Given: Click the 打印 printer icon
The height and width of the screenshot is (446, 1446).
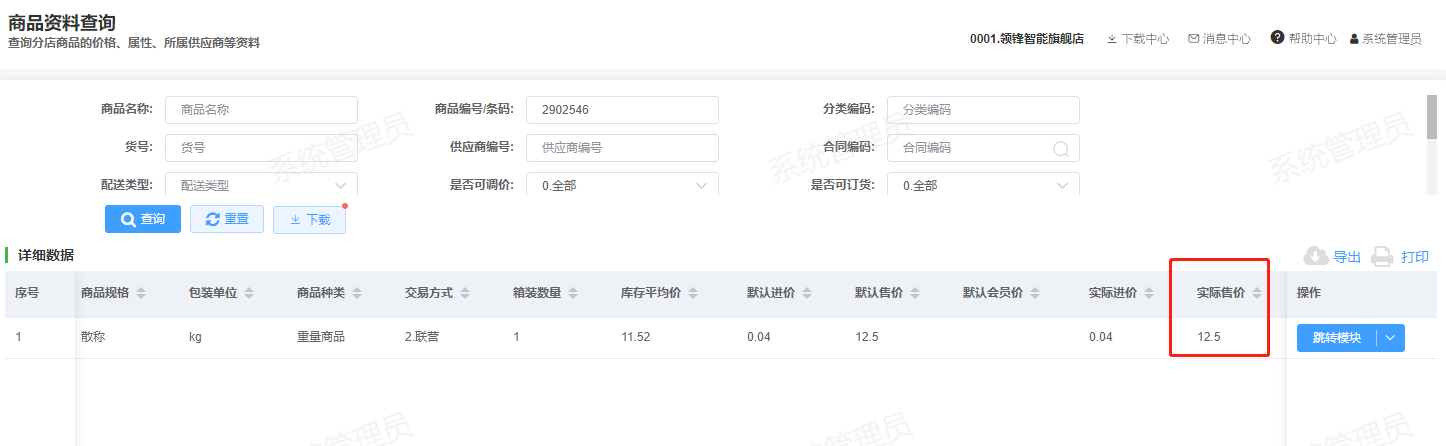Looking at the screenshot, I should 1382,257.
